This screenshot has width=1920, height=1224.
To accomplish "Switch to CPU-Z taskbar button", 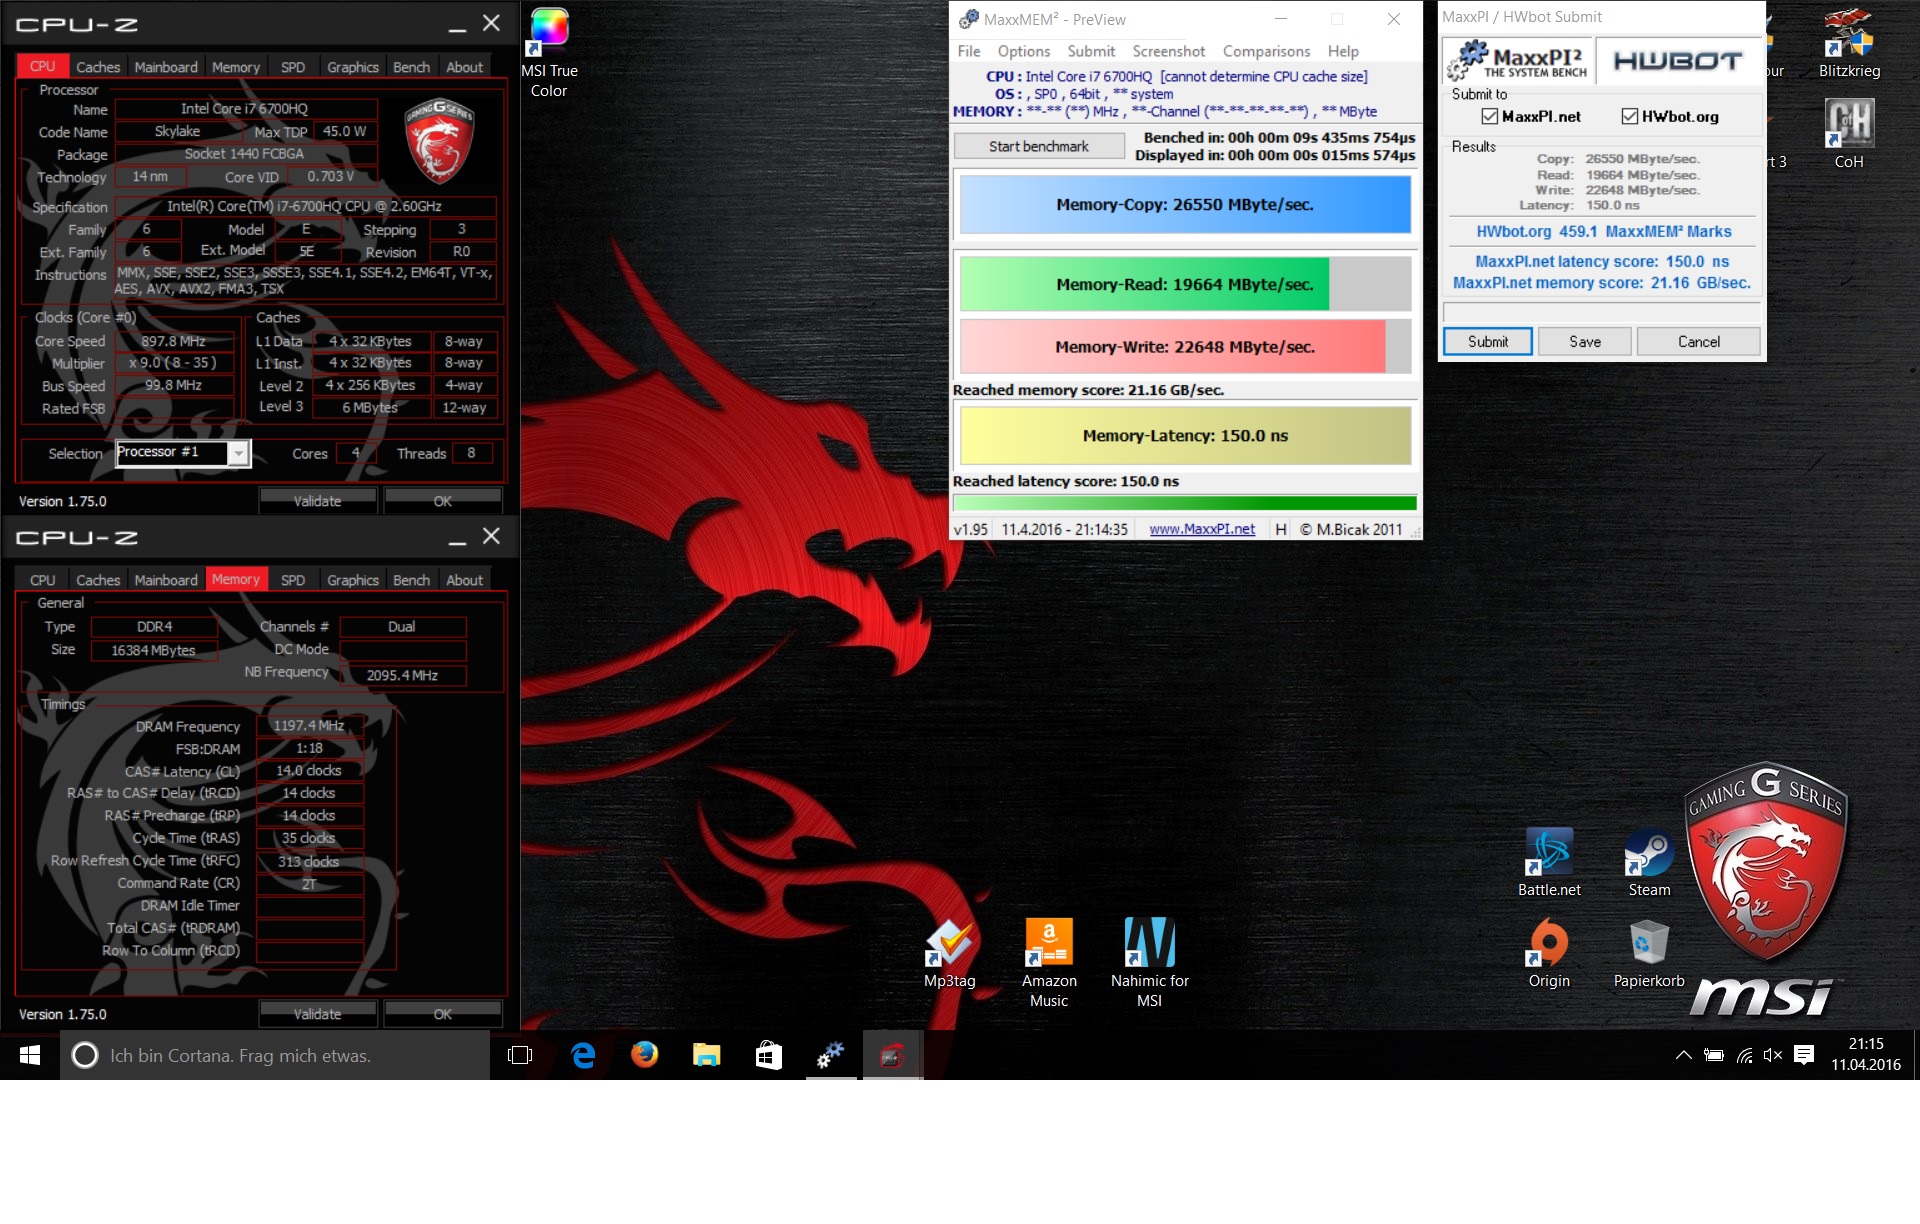I will [x=892, y=1055].
